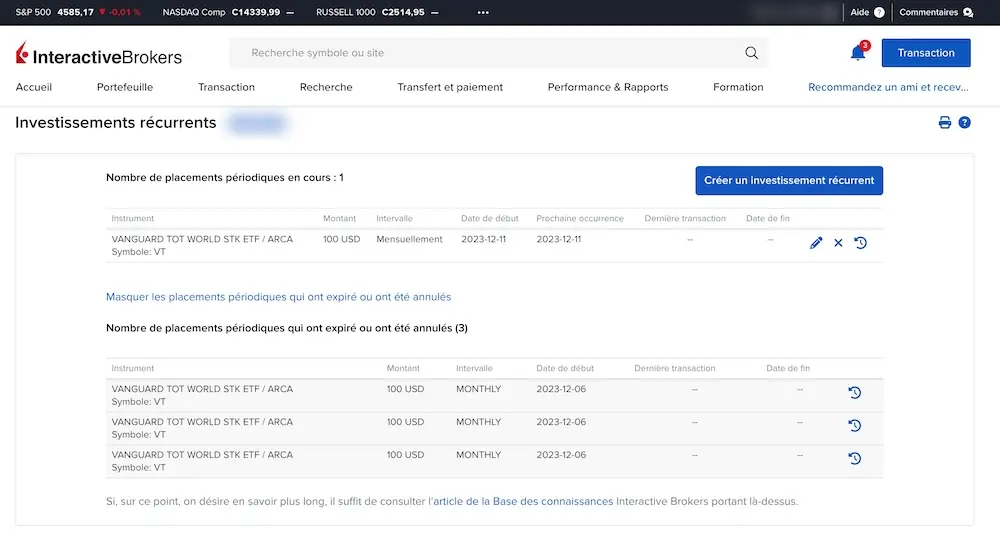Open Transfert et paiement menu
The width and height of the screenshot is (1000, 542).
tap(450, 87)
